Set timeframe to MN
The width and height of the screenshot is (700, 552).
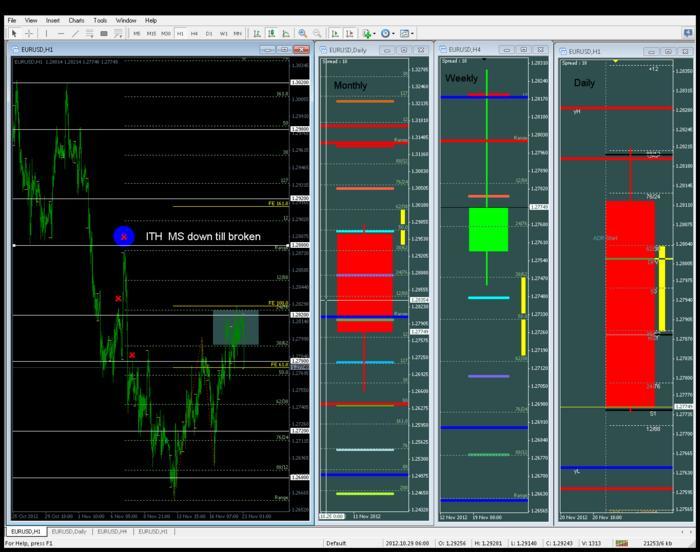[x=238, y=33]
